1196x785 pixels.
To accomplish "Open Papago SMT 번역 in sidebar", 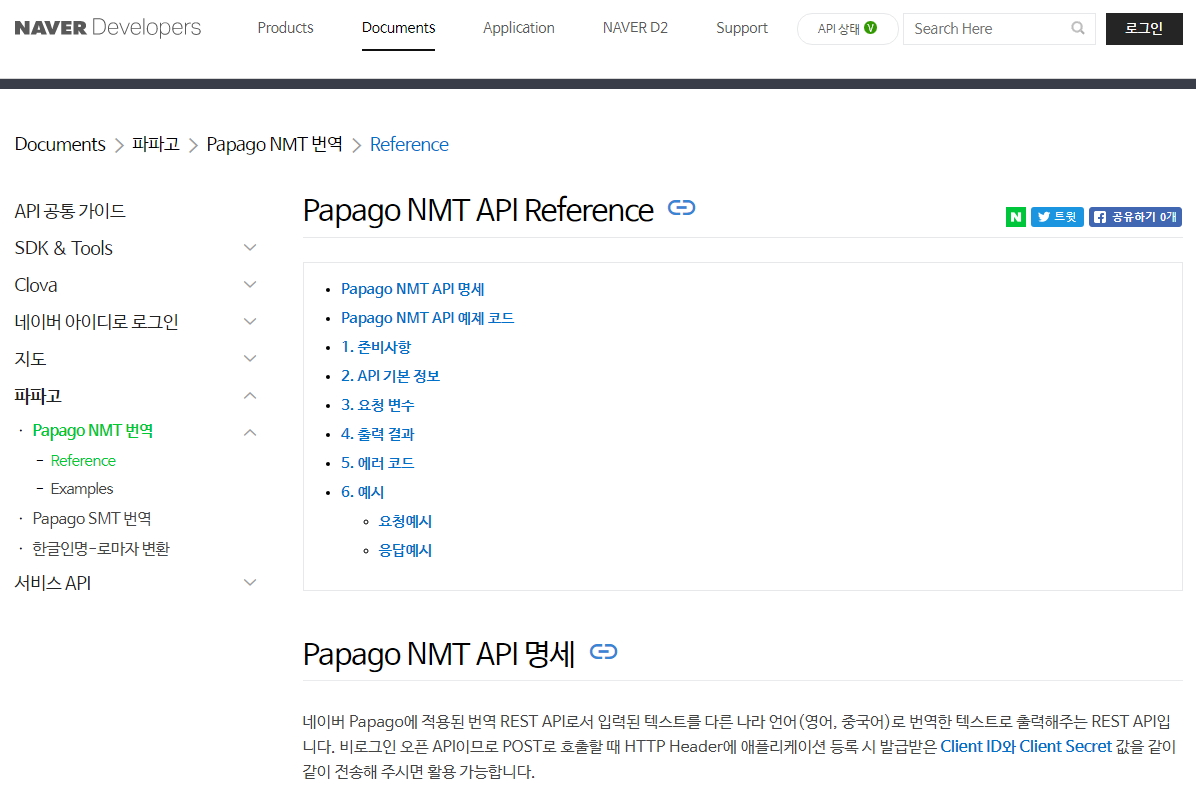I will coord(92,519).
